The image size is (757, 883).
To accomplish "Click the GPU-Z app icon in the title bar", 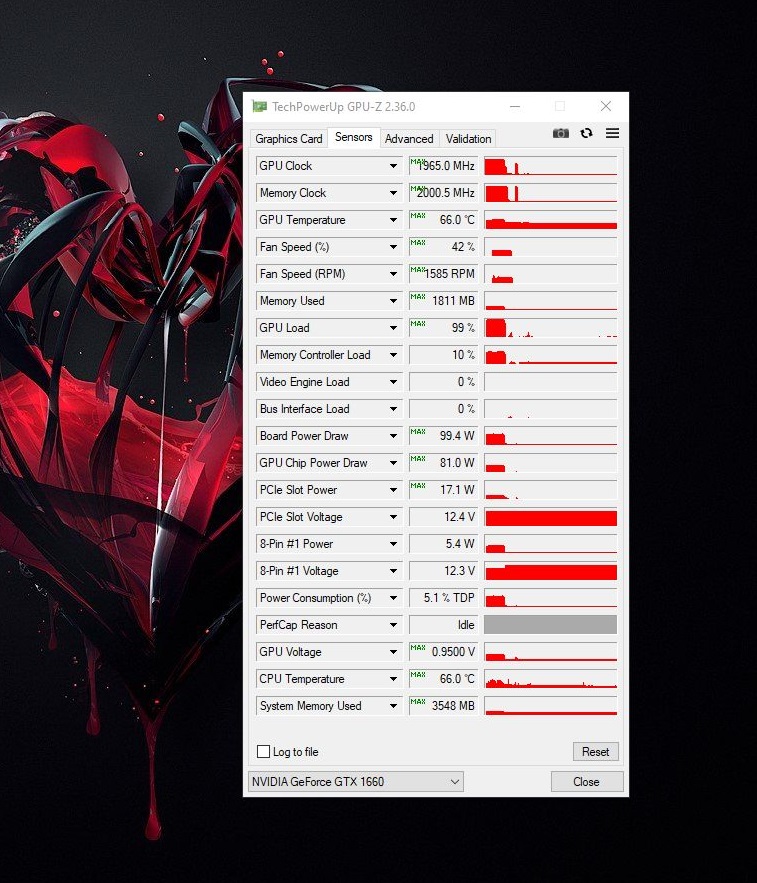I will [x=259, y=106].
